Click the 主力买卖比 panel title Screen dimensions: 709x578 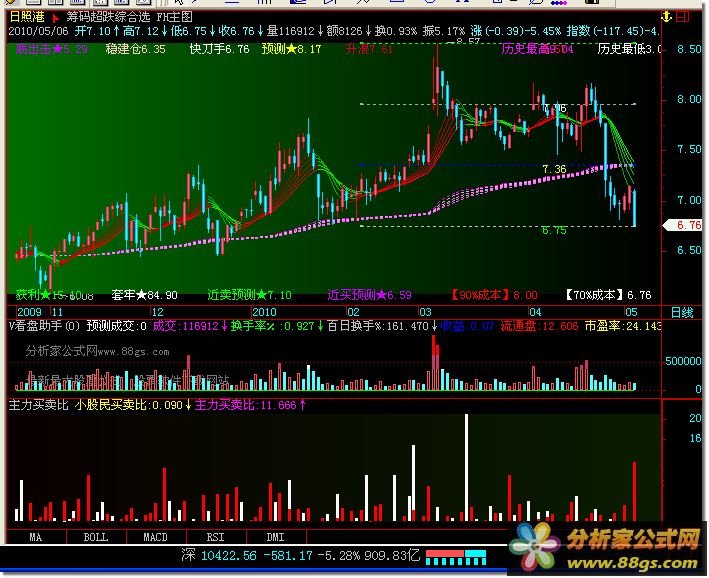coord(38,405)
